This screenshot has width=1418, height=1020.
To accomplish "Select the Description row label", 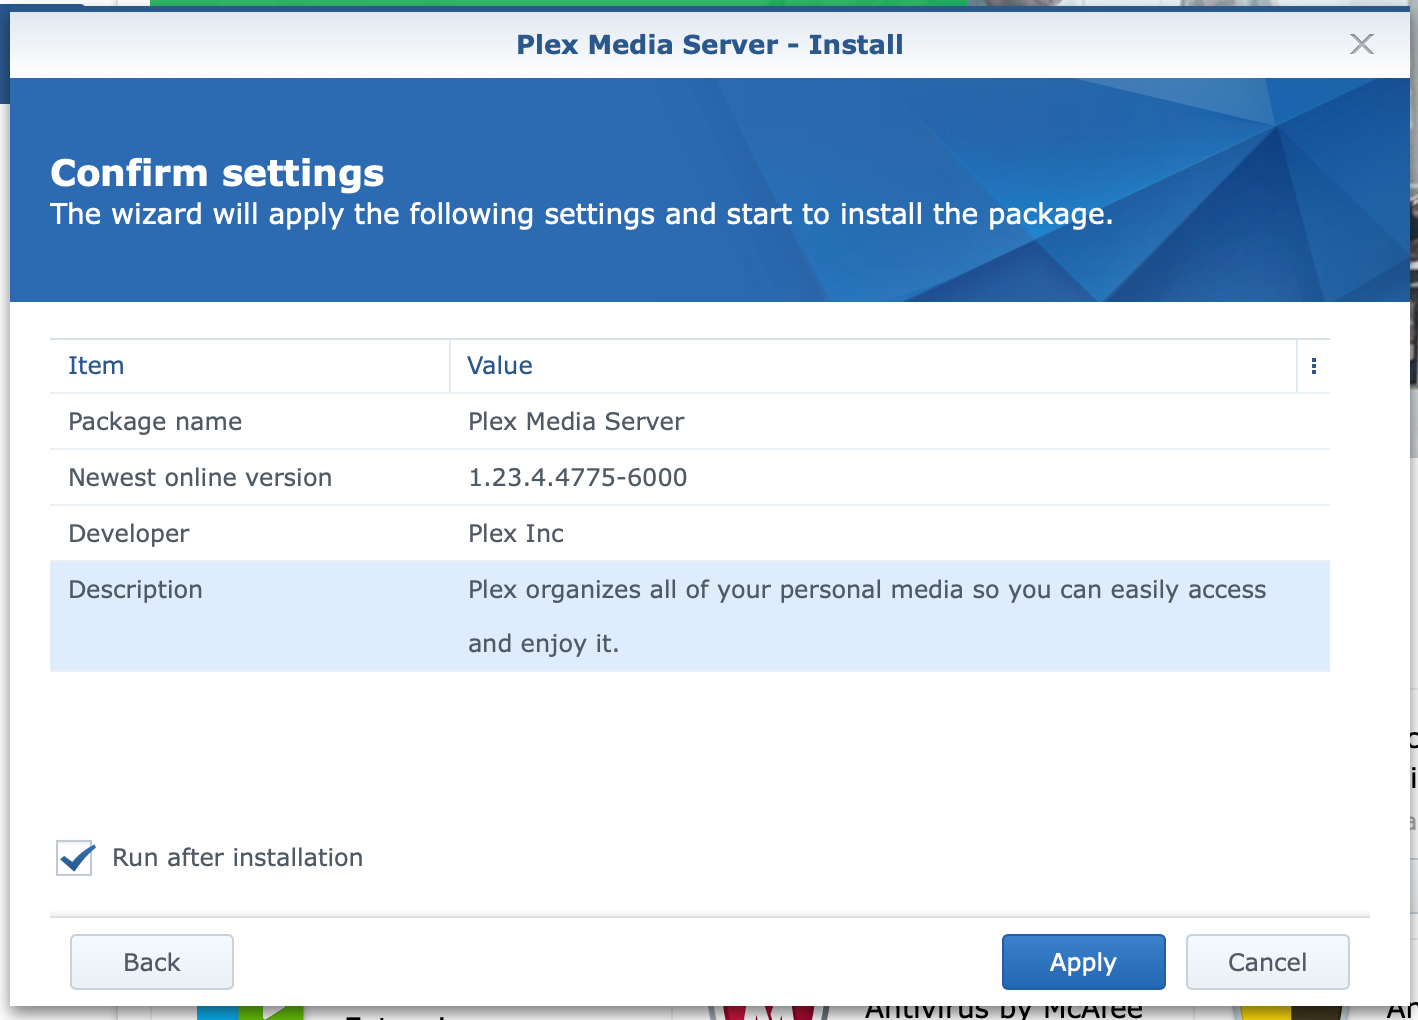I will click(x=136, y=590).
